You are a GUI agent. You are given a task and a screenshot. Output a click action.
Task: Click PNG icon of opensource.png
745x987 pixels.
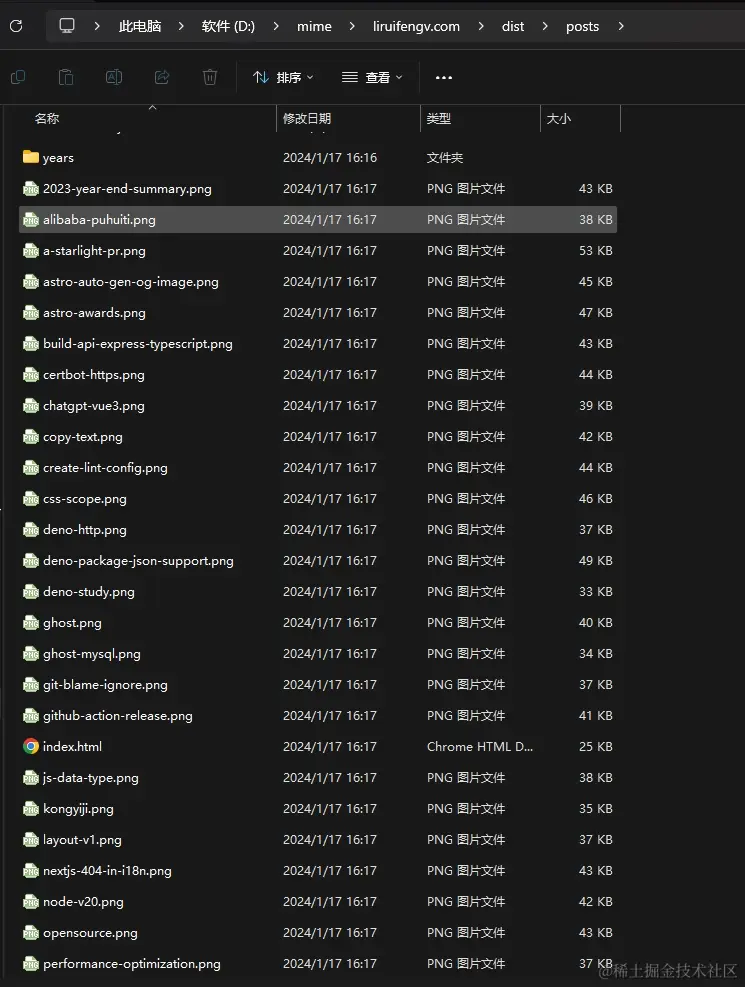pyautogui.click(x=31, y=933)
